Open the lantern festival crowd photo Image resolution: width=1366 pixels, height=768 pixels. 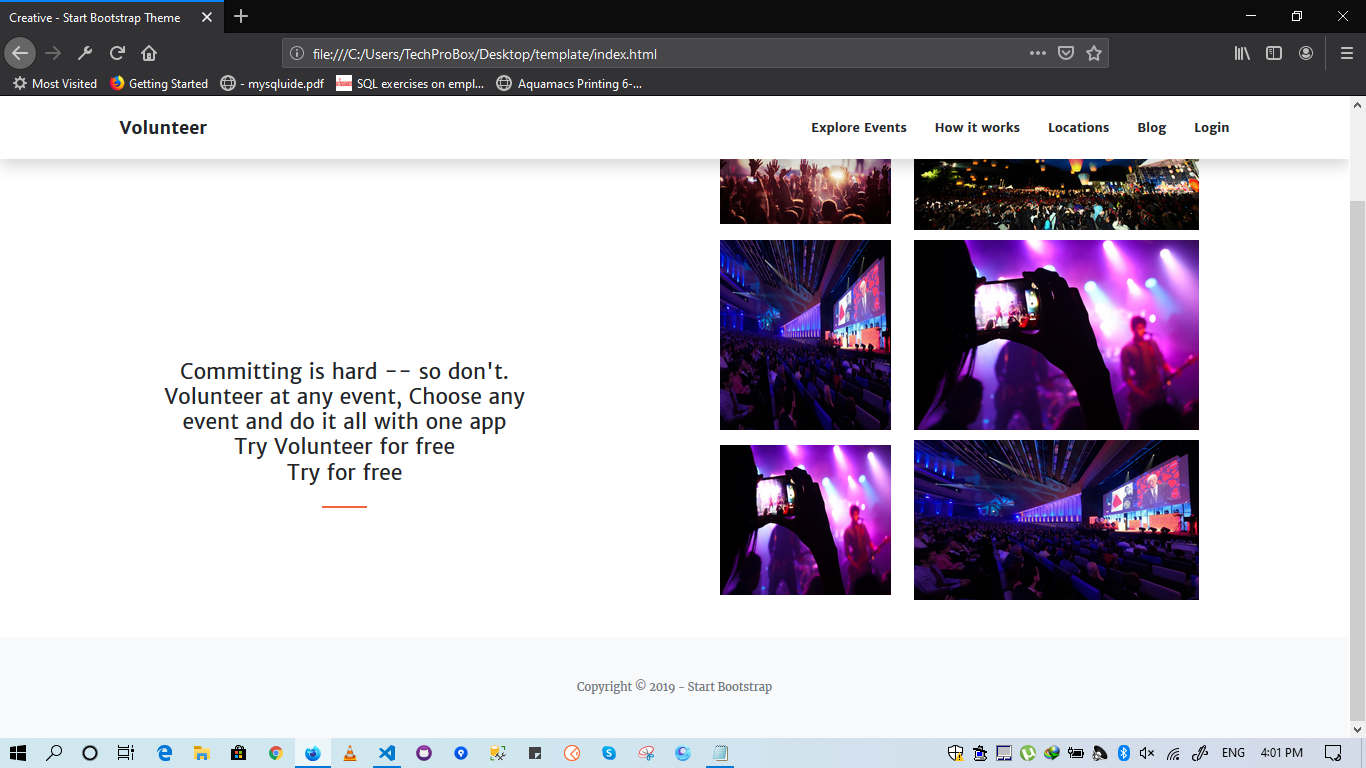point(1056,194)
